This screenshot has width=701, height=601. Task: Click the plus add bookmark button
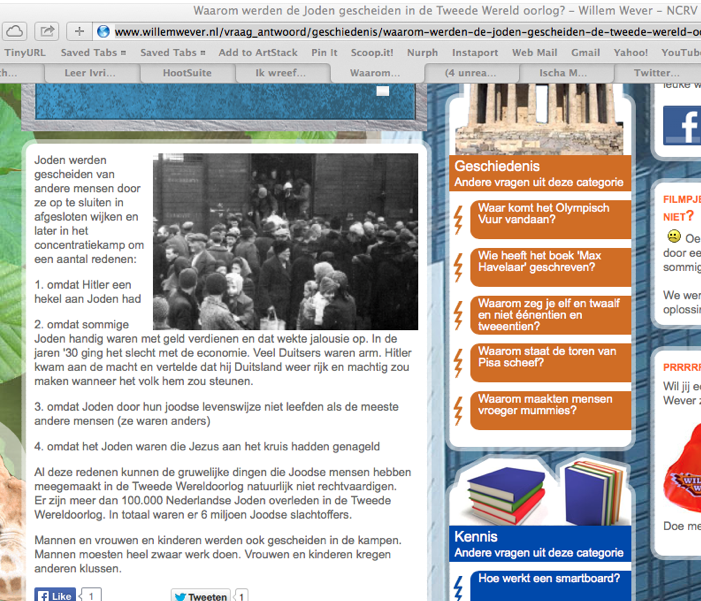79,31
